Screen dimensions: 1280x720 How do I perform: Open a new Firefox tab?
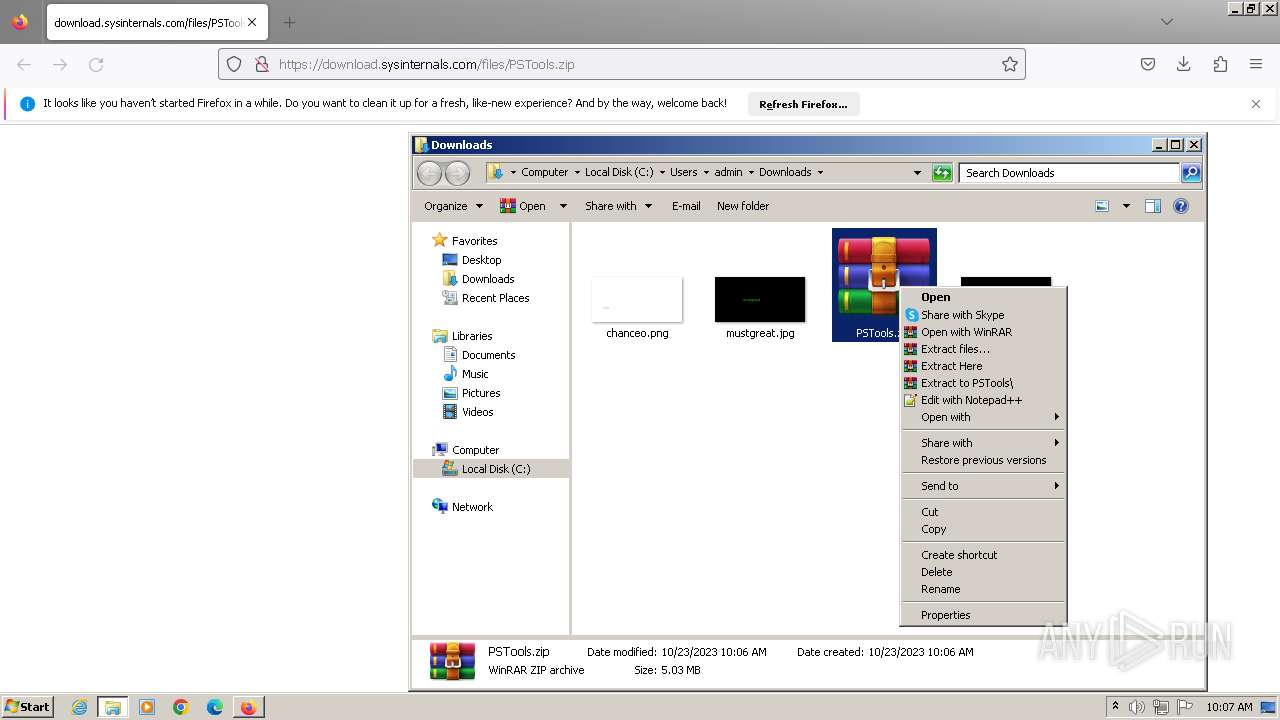289,22
